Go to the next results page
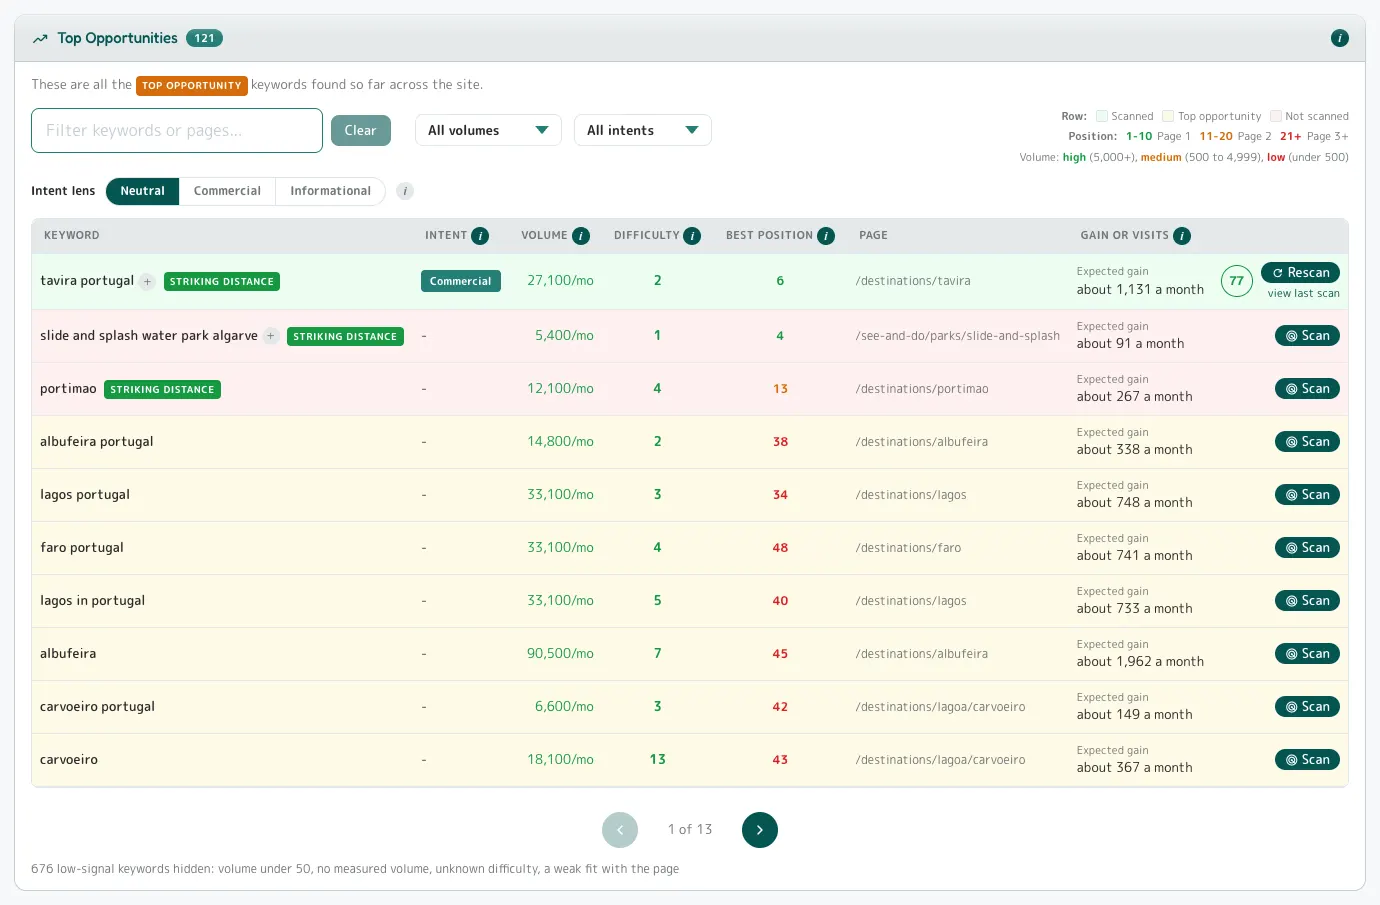 (760, 830)
